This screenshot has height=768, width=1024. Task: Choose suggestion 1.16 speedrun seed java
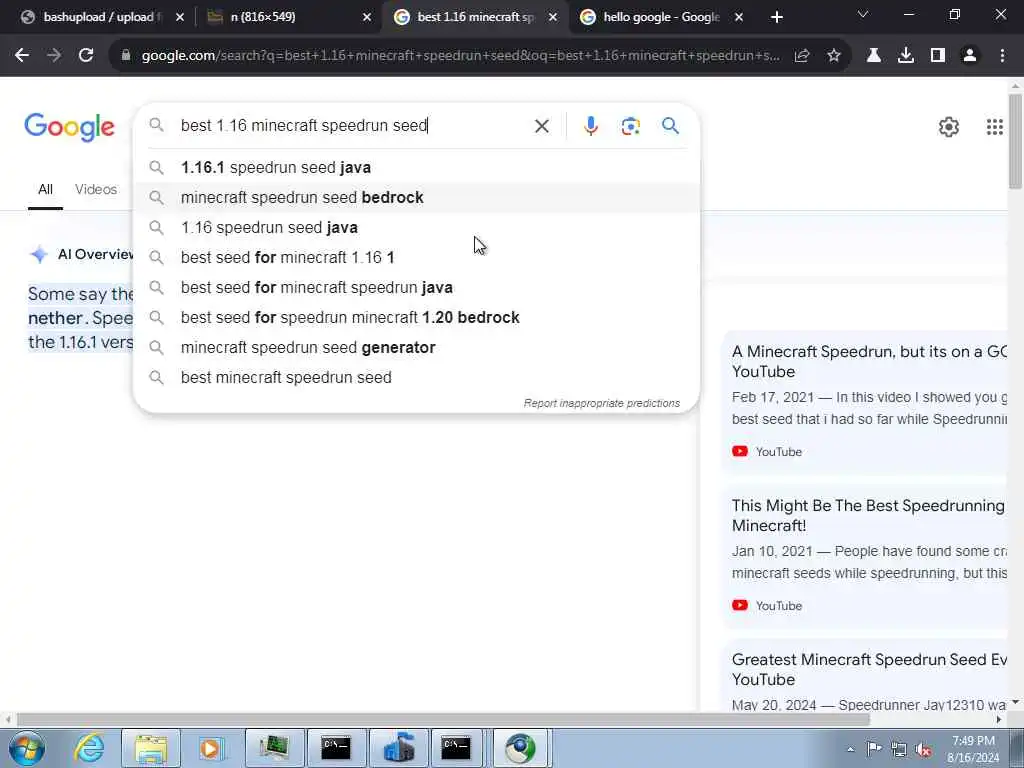coord(416,227)
